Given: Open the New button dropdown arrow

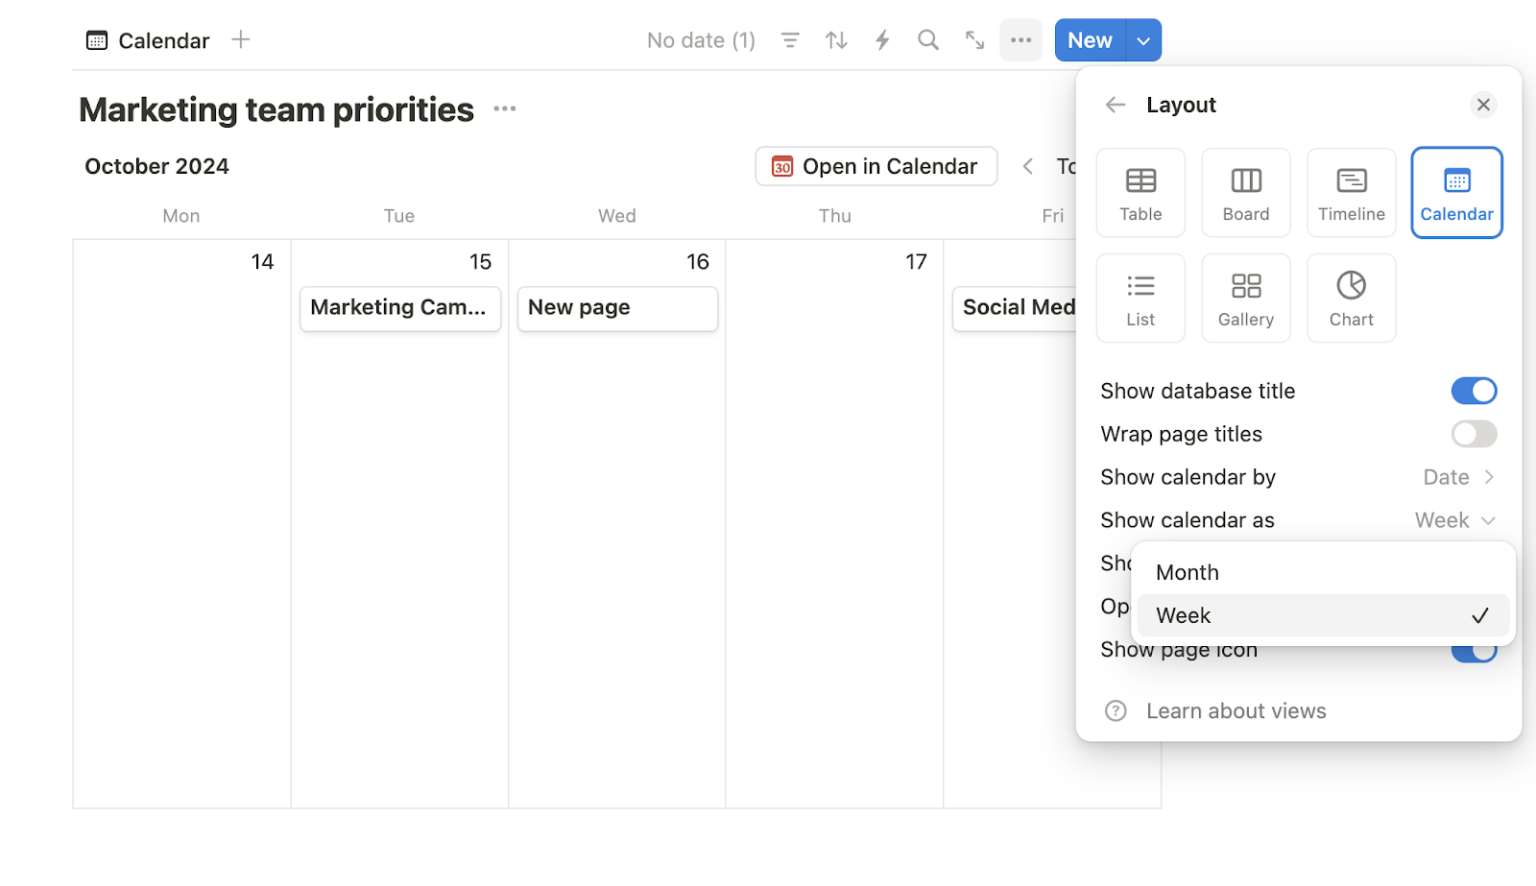Looking at the screenshot, I should [1143, 40].
